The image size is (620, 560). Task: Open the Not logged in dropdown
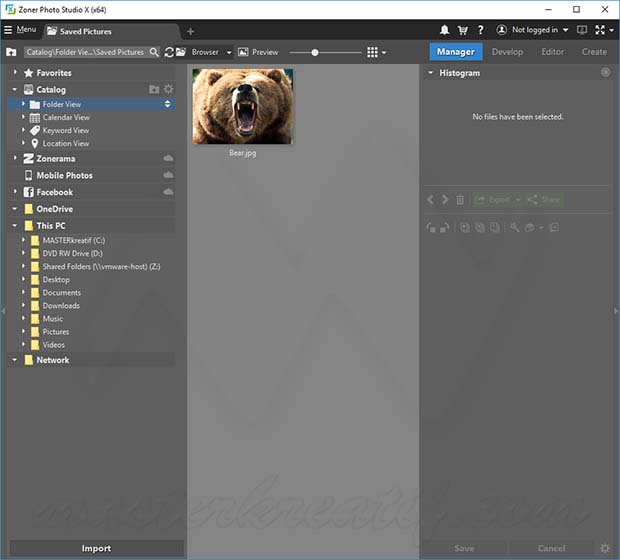tap(565, 30)
